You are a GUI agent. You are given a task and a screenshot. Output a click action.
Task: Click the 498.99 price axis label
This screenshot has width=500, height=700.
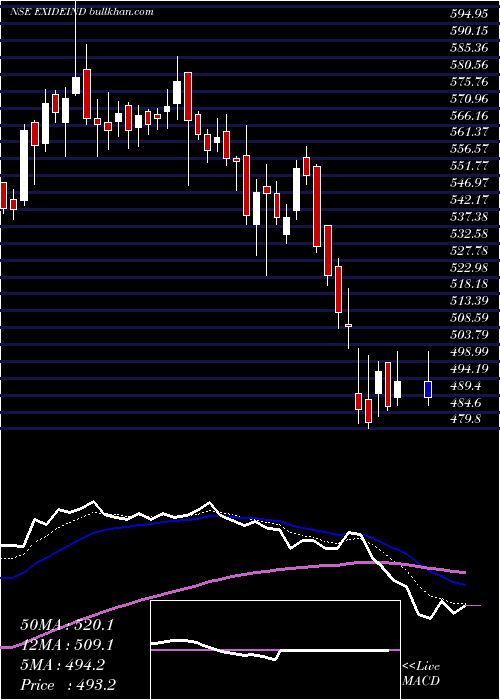click(x=469, y=352)
